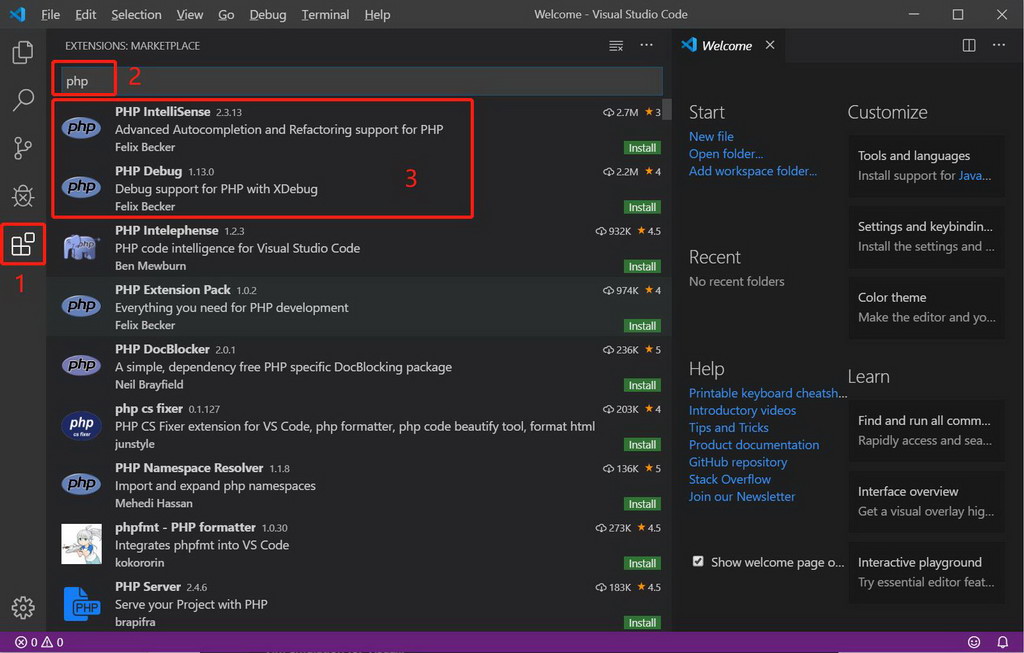Open Introductory videos link
This screenshot has height=653, width=1024.
pyautogui.click(x=743, y=410)
